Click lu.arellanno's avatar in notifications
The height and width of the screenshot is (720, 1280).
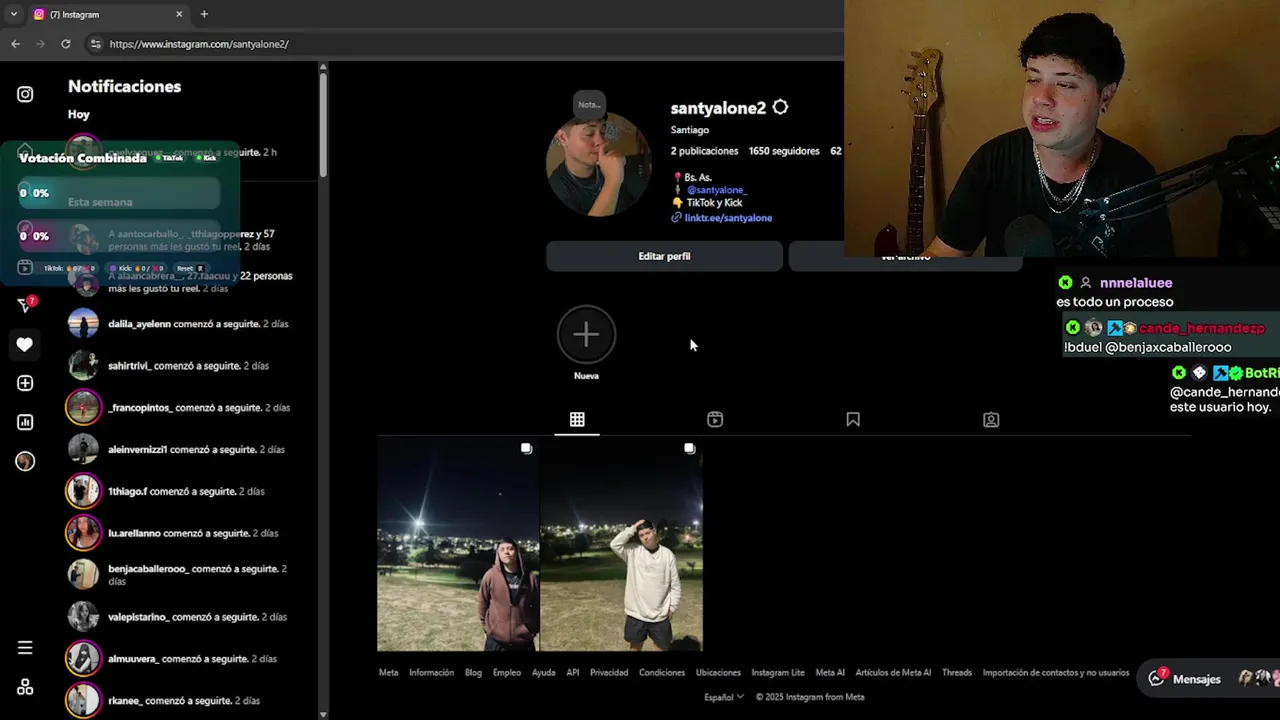point(84,533)
